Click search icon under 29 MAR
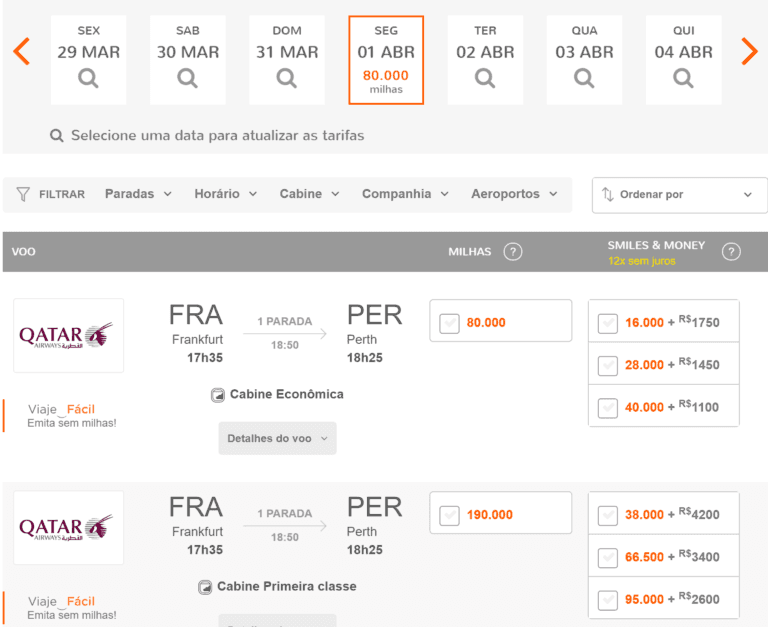The height and width of the screenshot is (627, 768). pyautogui.click(x=89, y=78)
